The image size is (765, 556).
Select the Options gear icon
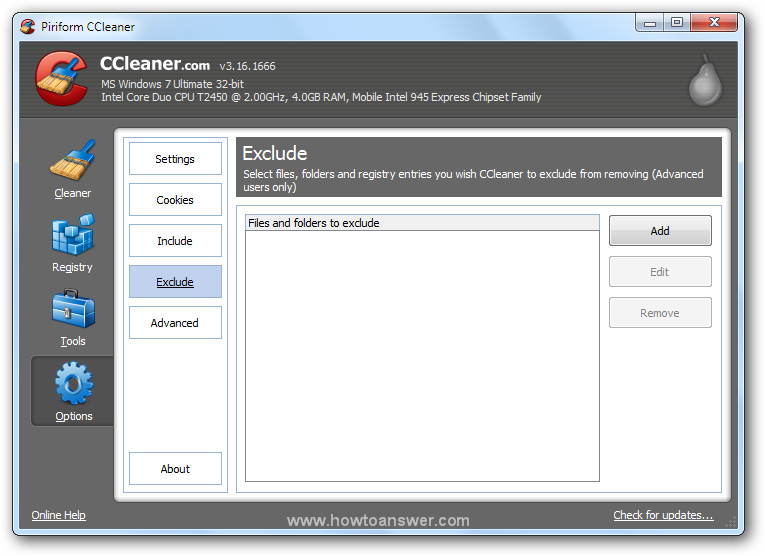click(x=74, y=383)
